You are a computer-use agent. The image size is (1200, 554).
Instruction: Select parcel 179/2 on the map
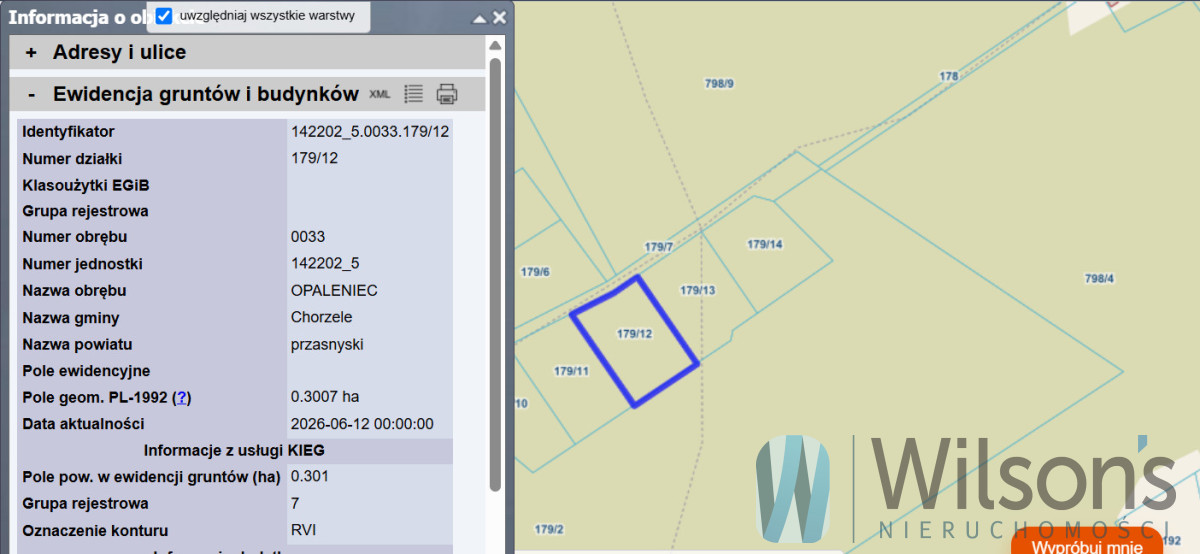[549, 529]
